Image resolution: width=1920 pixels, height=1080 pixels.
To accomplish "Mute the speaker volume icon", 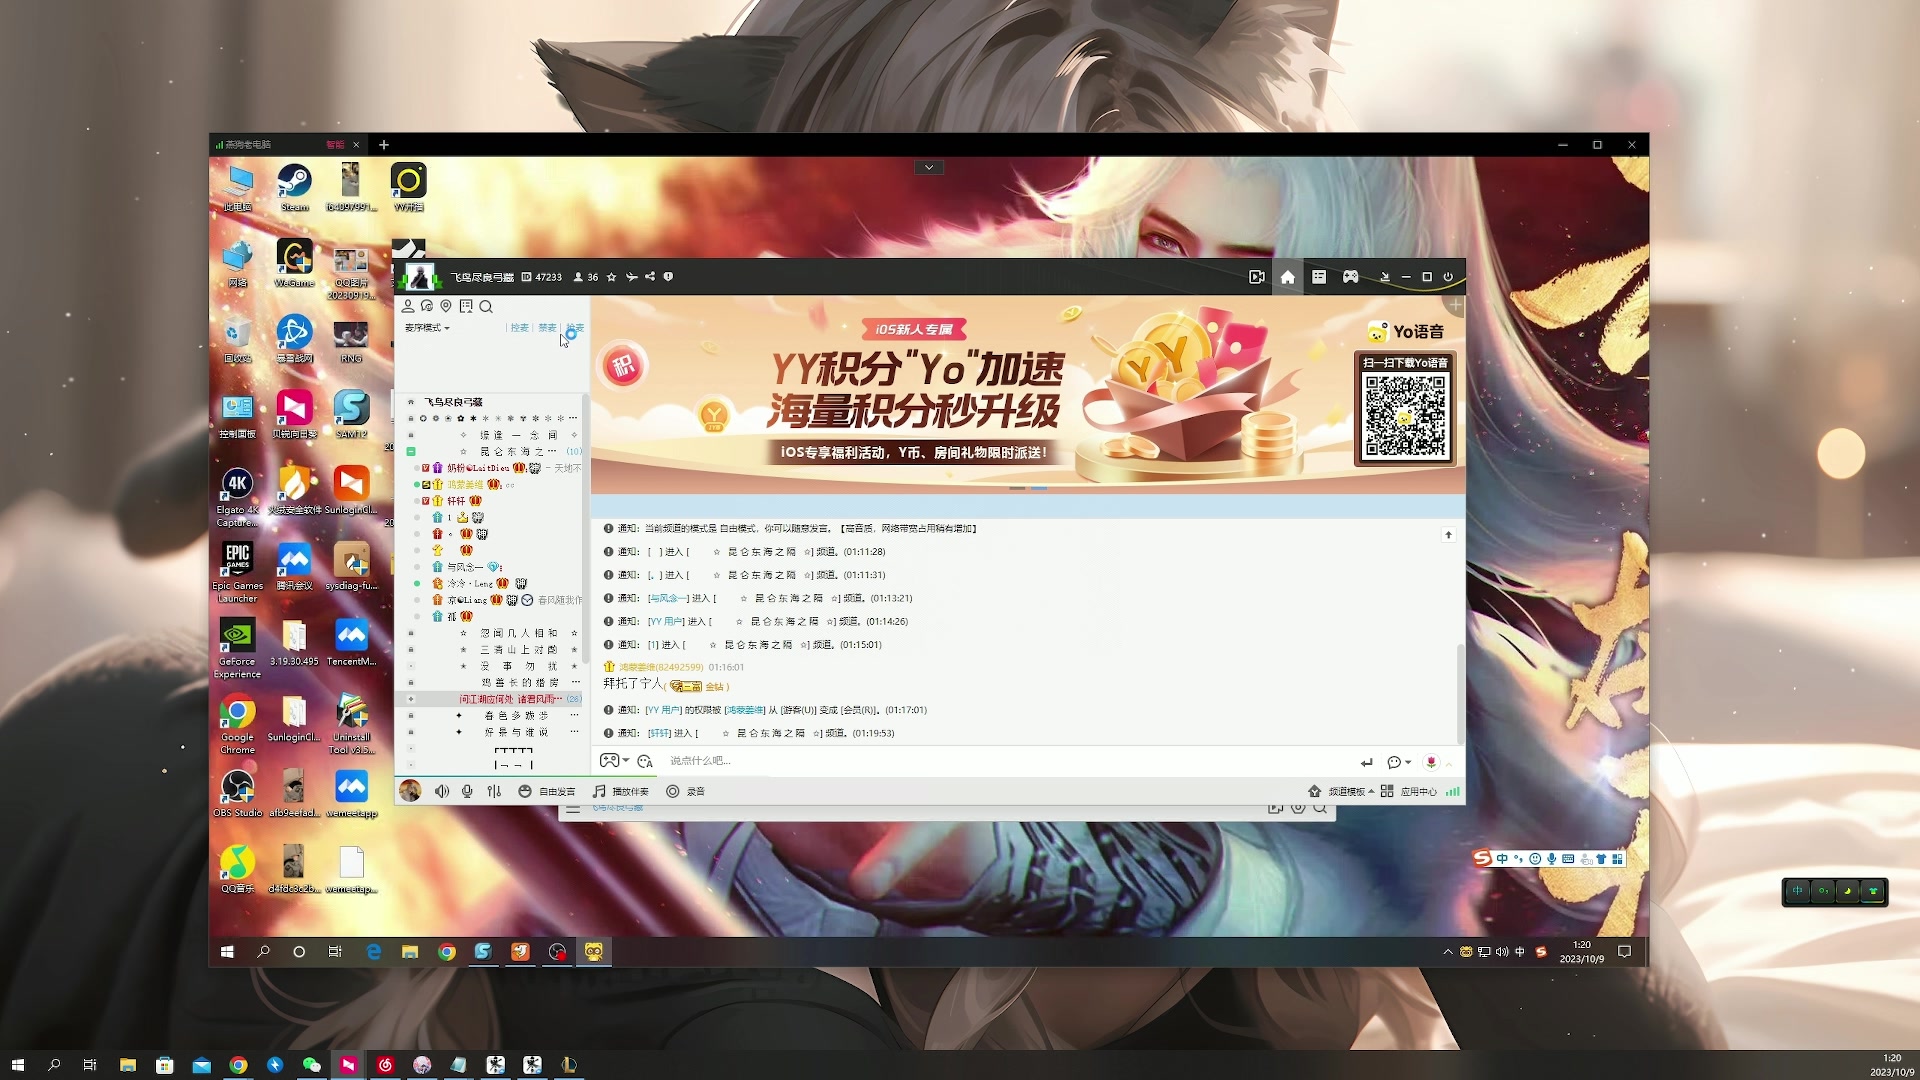I will click(443, 791).
